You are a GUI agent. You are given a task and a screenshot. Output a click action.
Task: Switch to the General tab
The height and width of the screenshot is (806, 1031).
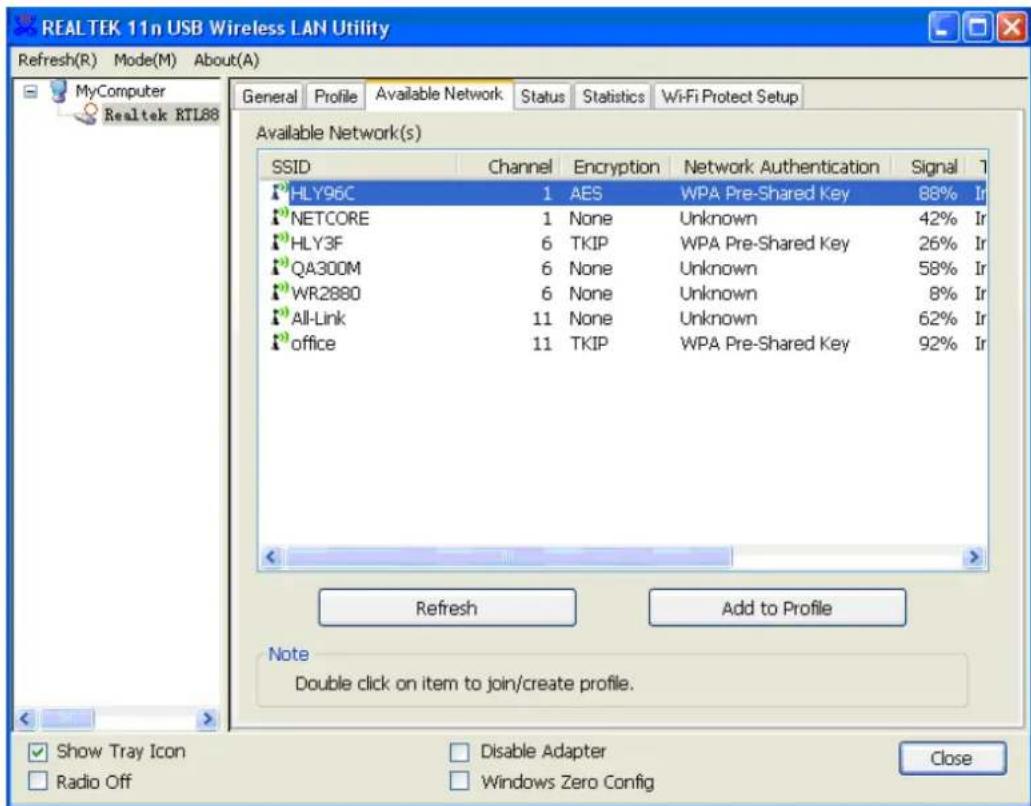[x=270, y=97]
